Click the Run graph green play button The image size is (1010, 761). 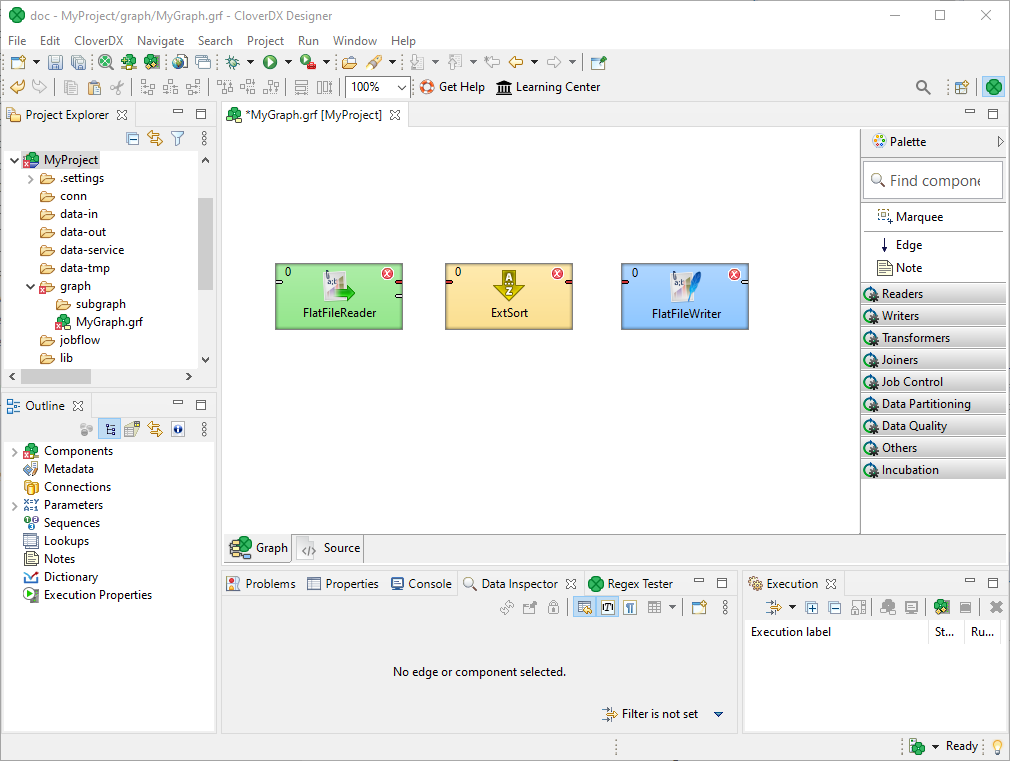(x=270, y=63)
